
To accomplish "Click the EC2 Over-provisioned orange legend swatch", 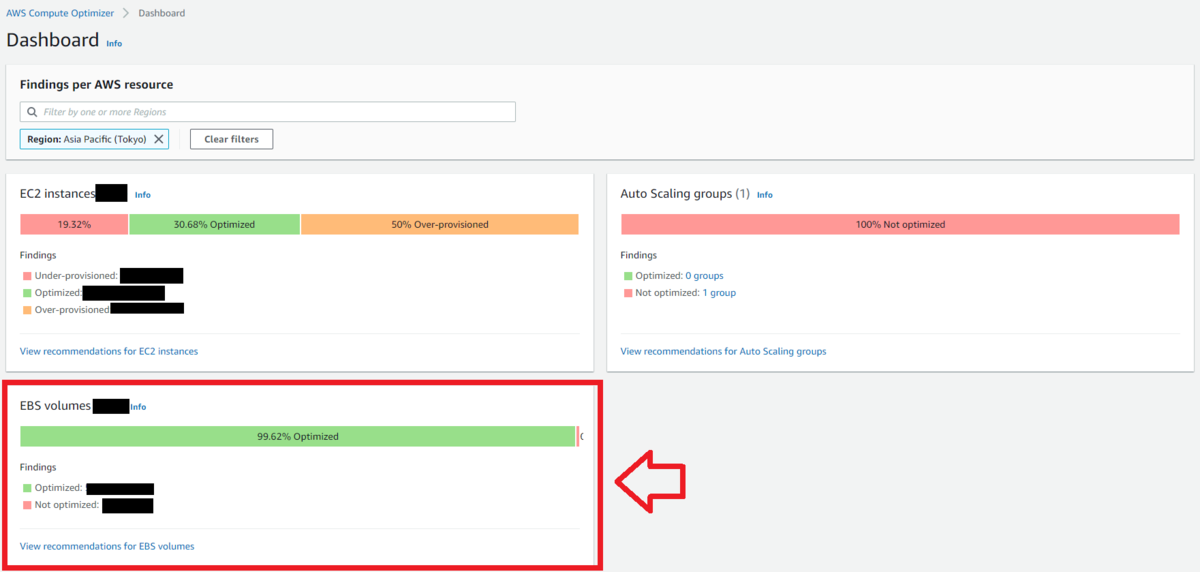I will click(x=27, y=310).
